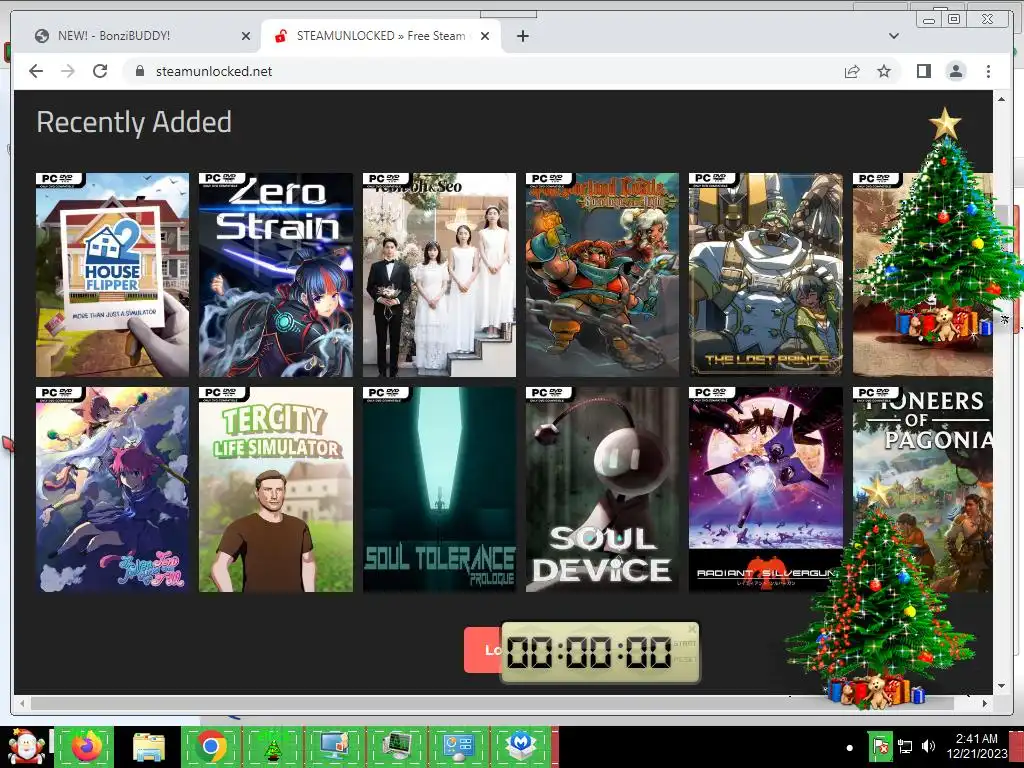This screenshot has width=1024, height=768.
Task: Open the Chrome profile avatar
Action: coord(956,71)
